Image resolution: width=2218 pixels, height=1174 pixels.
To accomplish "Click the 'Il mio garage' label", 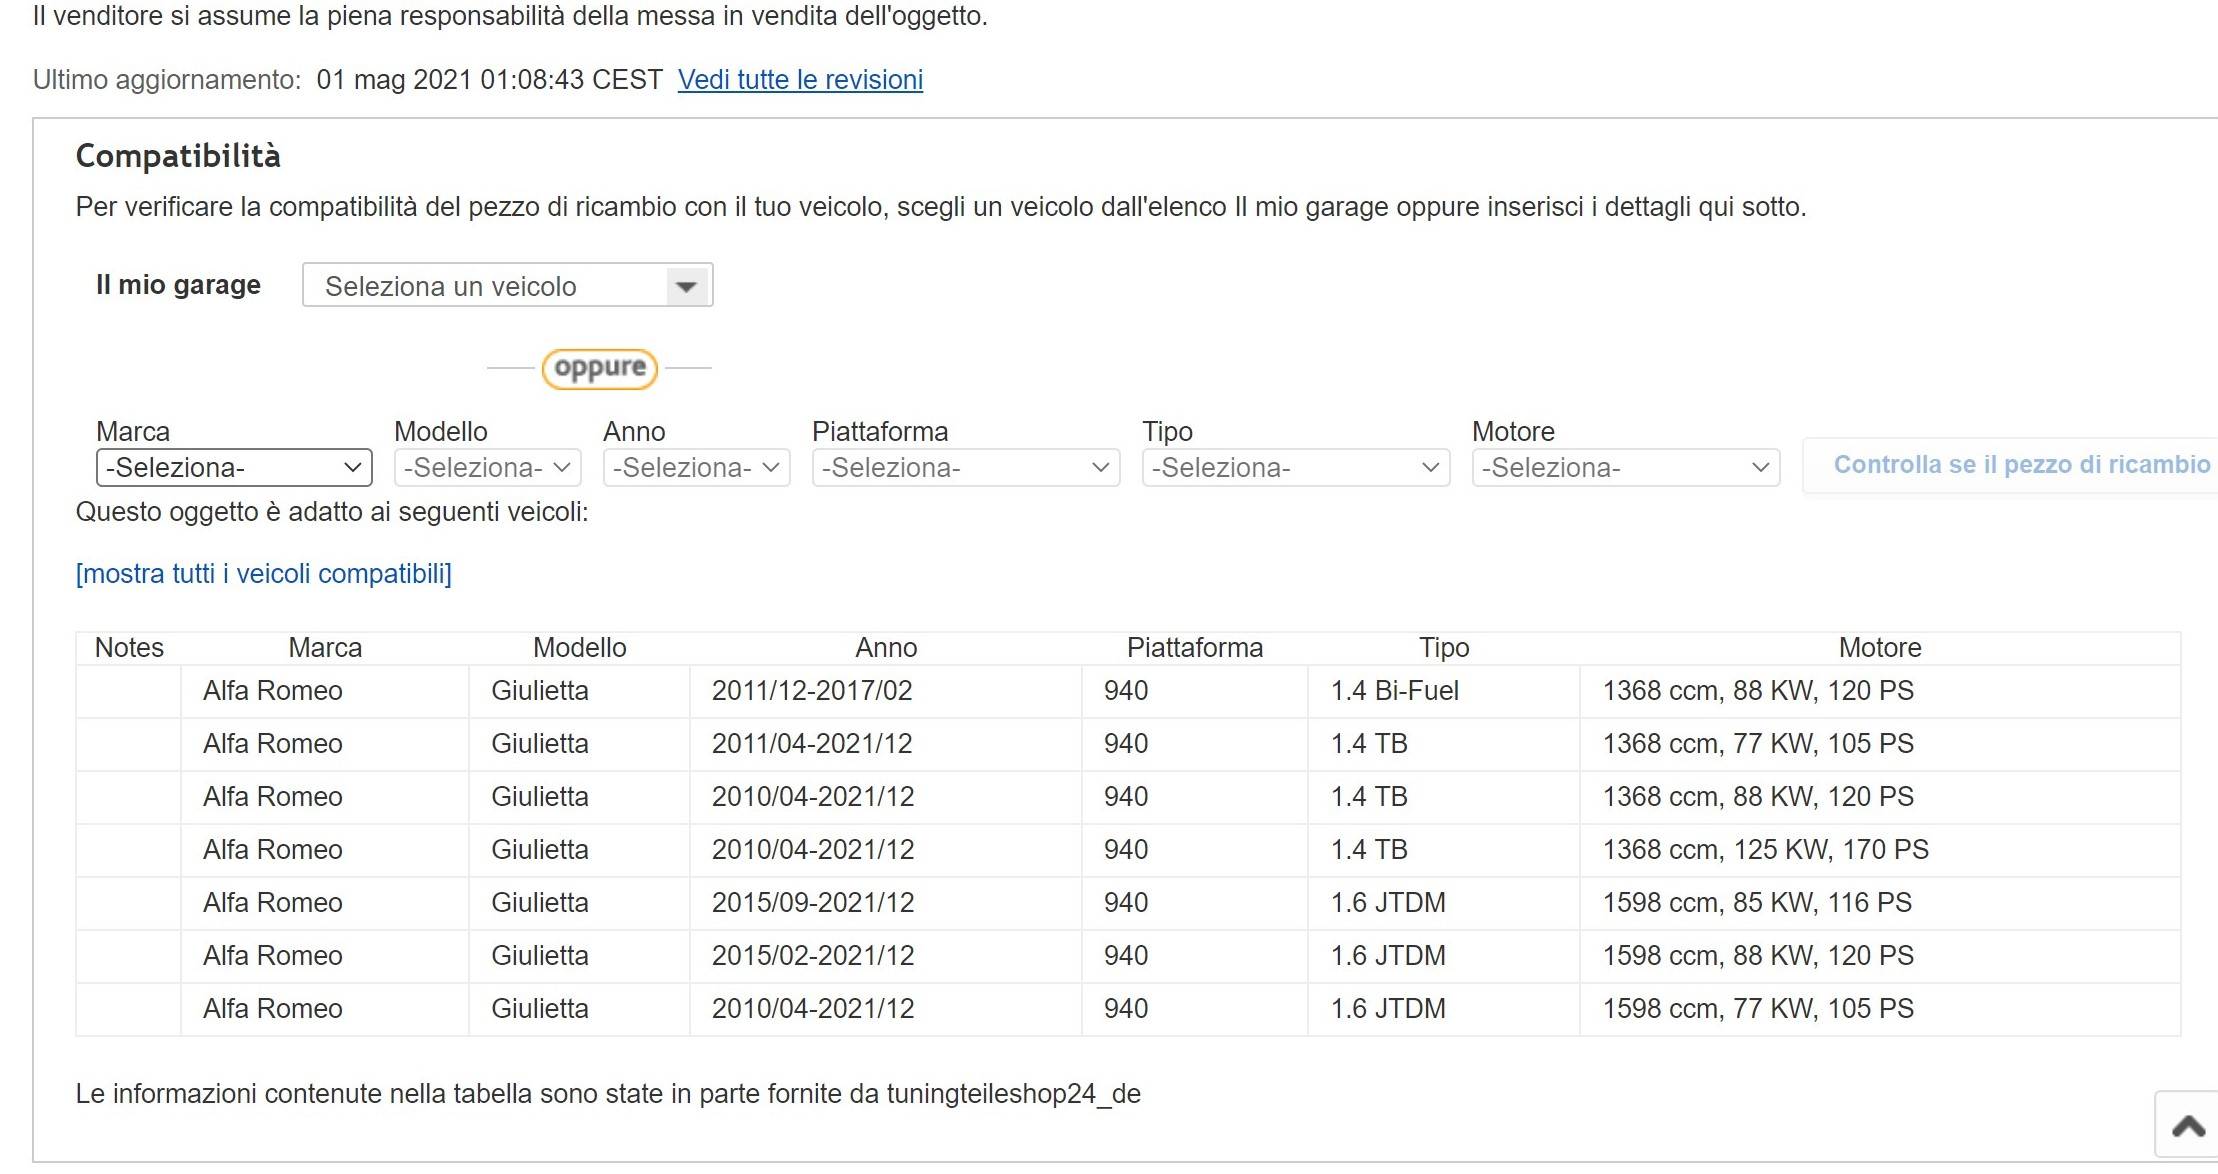I will coord(178,285).
